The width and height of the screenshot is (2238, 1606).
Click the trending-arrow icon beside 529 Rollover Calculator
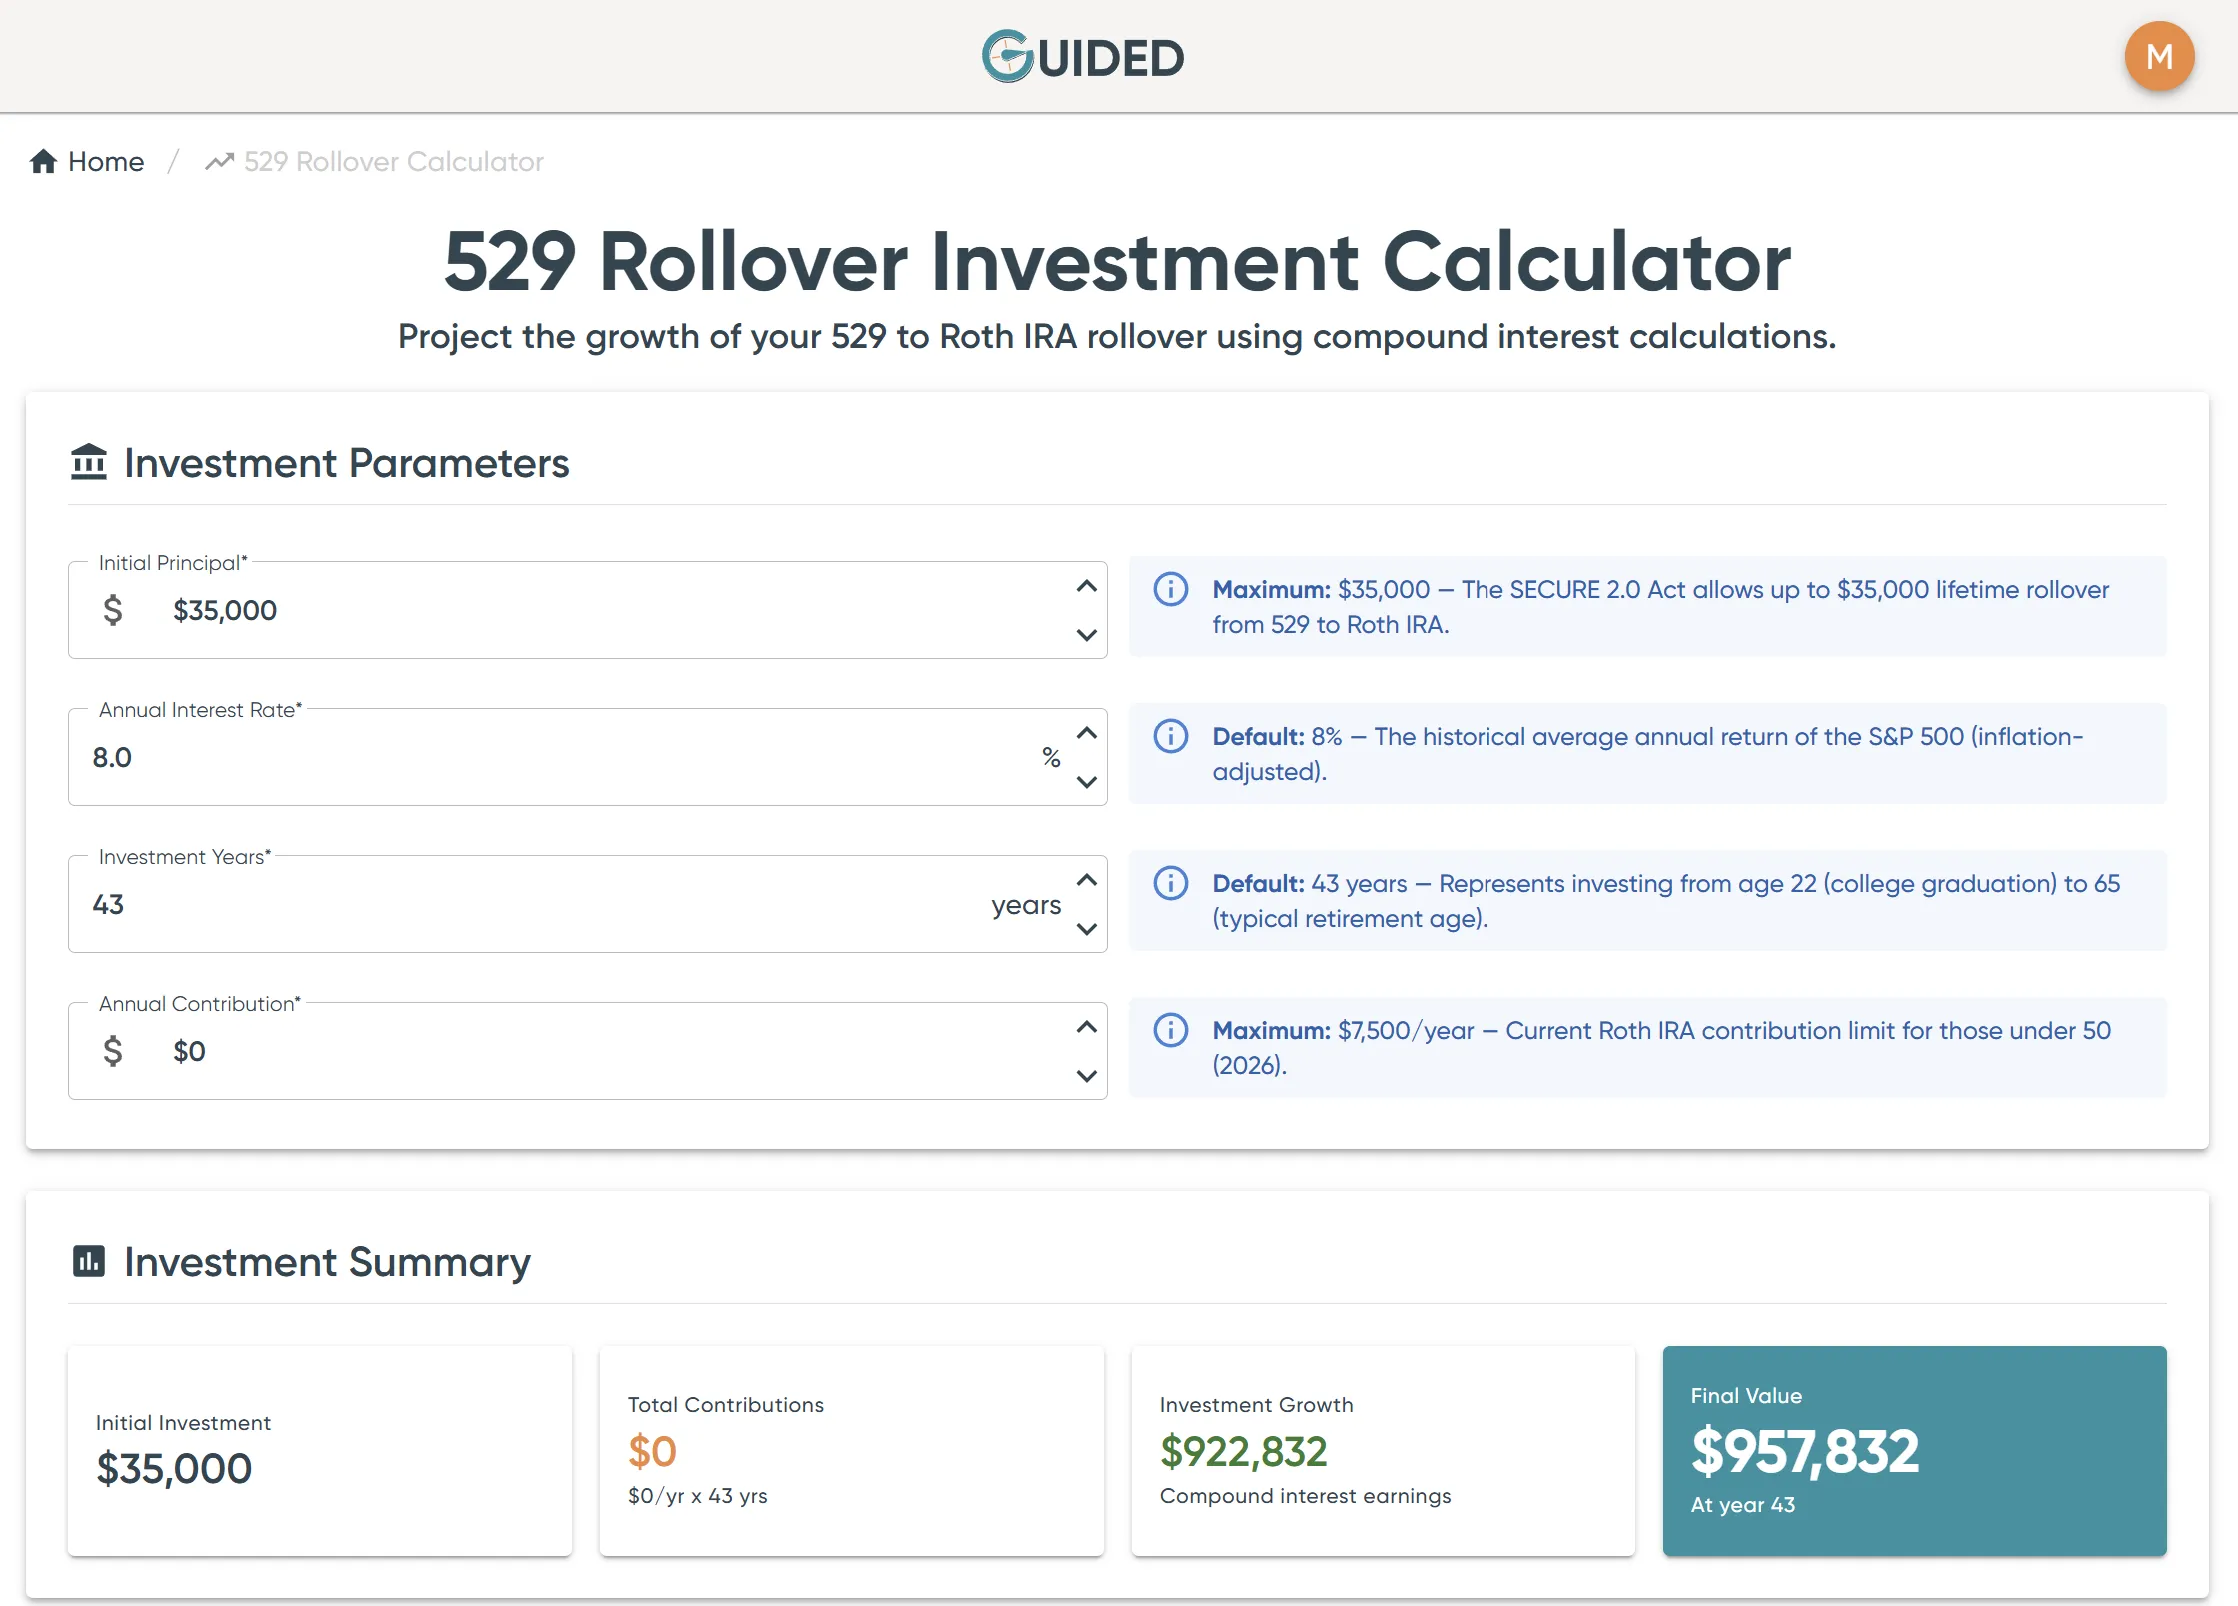(220, 161)
